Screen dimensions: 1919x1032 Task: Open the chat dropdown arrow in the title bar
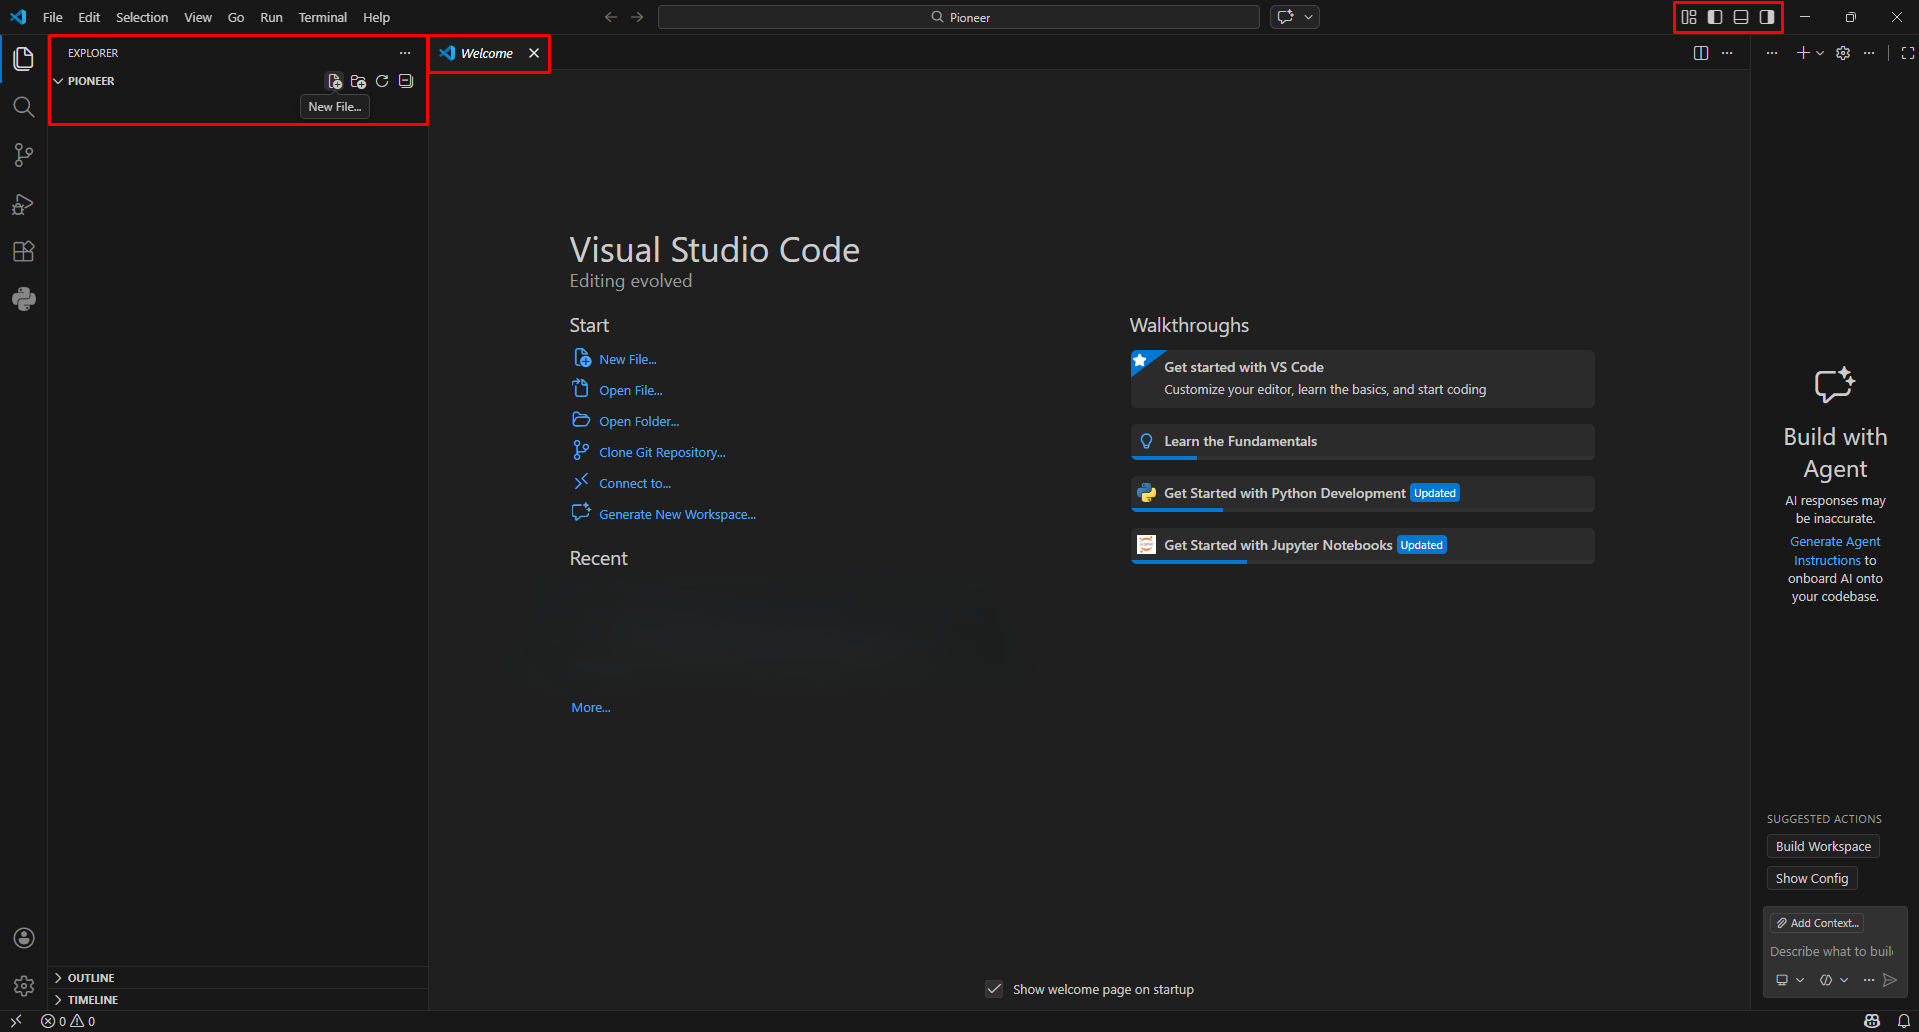coord(1308,17)
